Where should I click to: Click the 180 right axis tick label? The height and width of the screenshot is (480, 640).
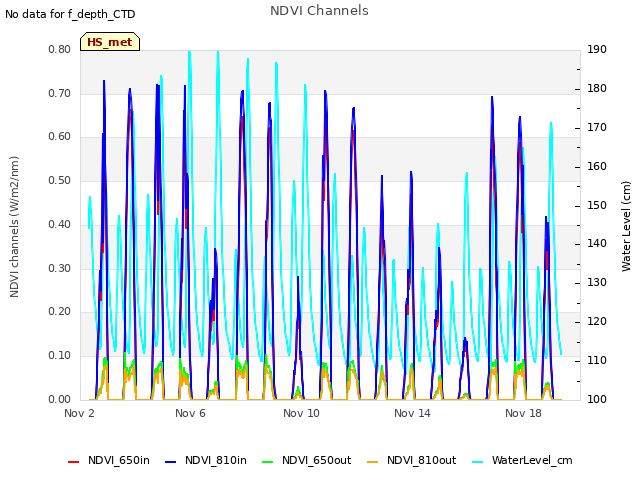[x=597, y=89]
